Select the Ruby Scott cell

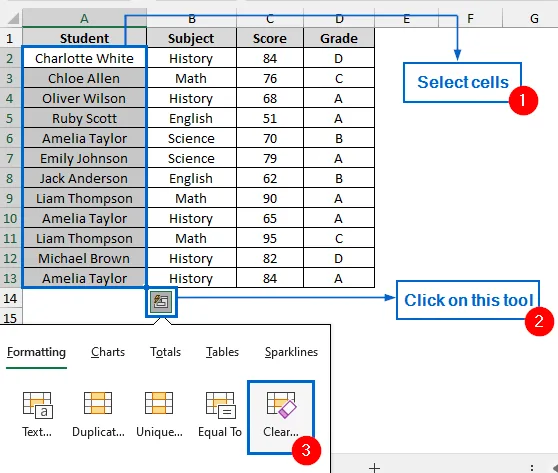coord(84,118)
